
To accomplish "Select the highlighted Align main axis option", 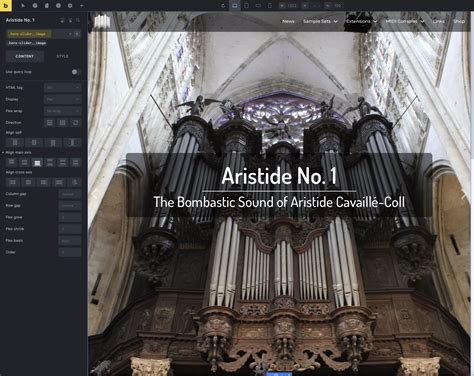I will point(37,163).
